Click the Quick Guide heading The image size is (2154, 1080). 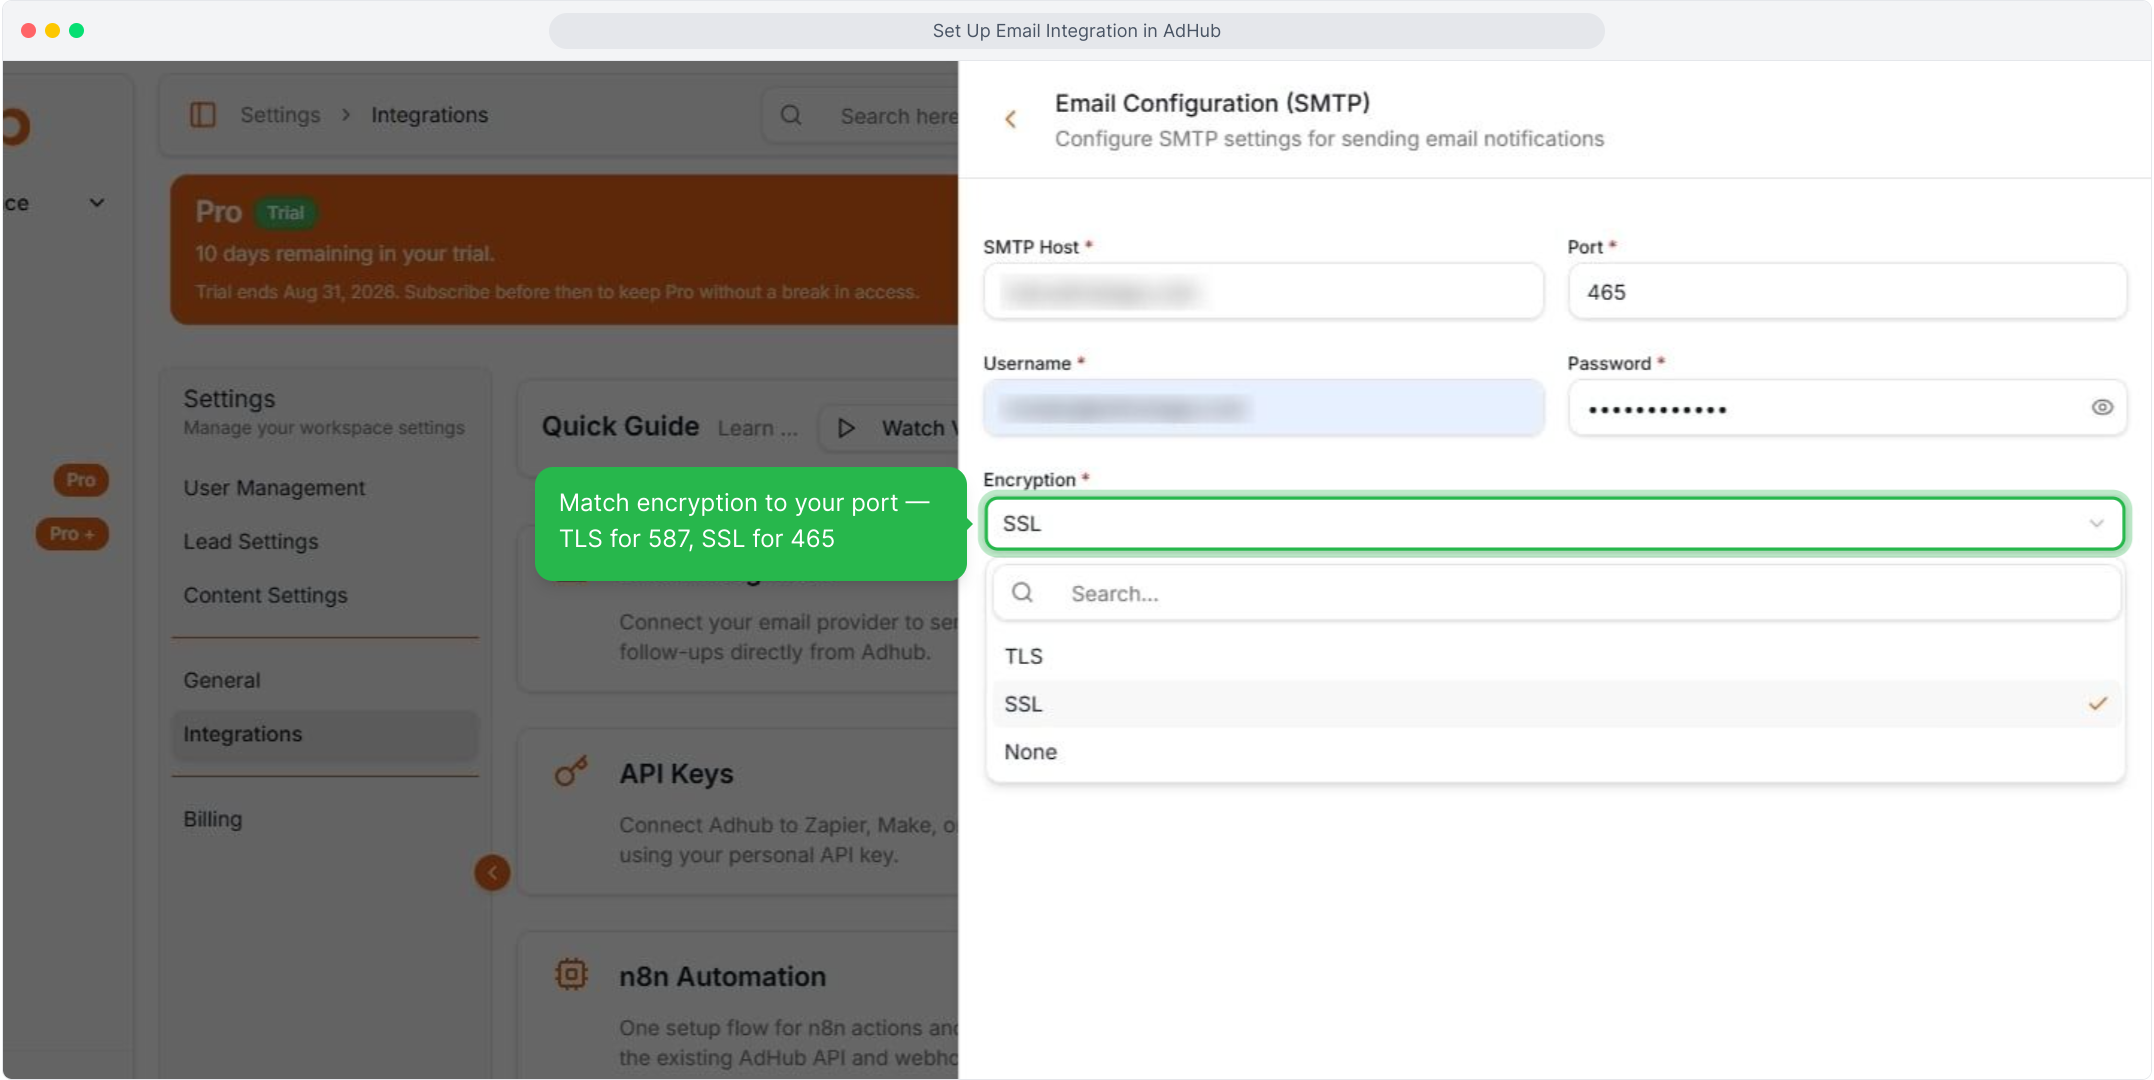pyautogui.click(x=620, y=427)
